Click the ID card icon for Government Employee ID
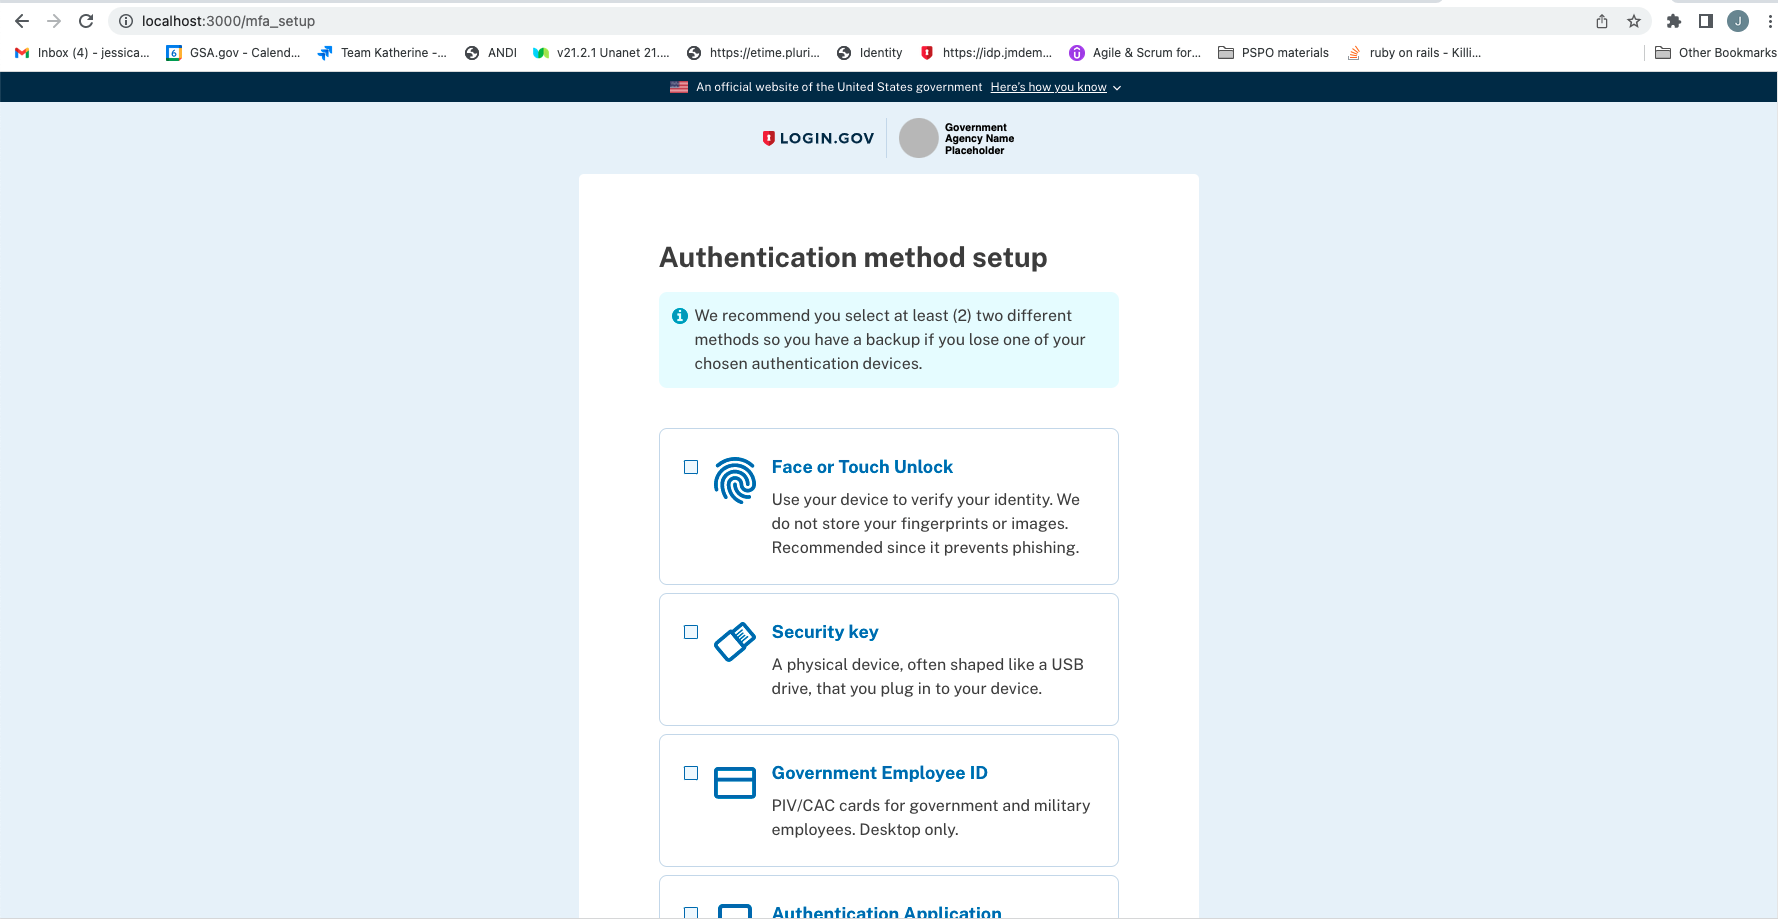This screenshot has width=1778, height=920. point(735,783)
